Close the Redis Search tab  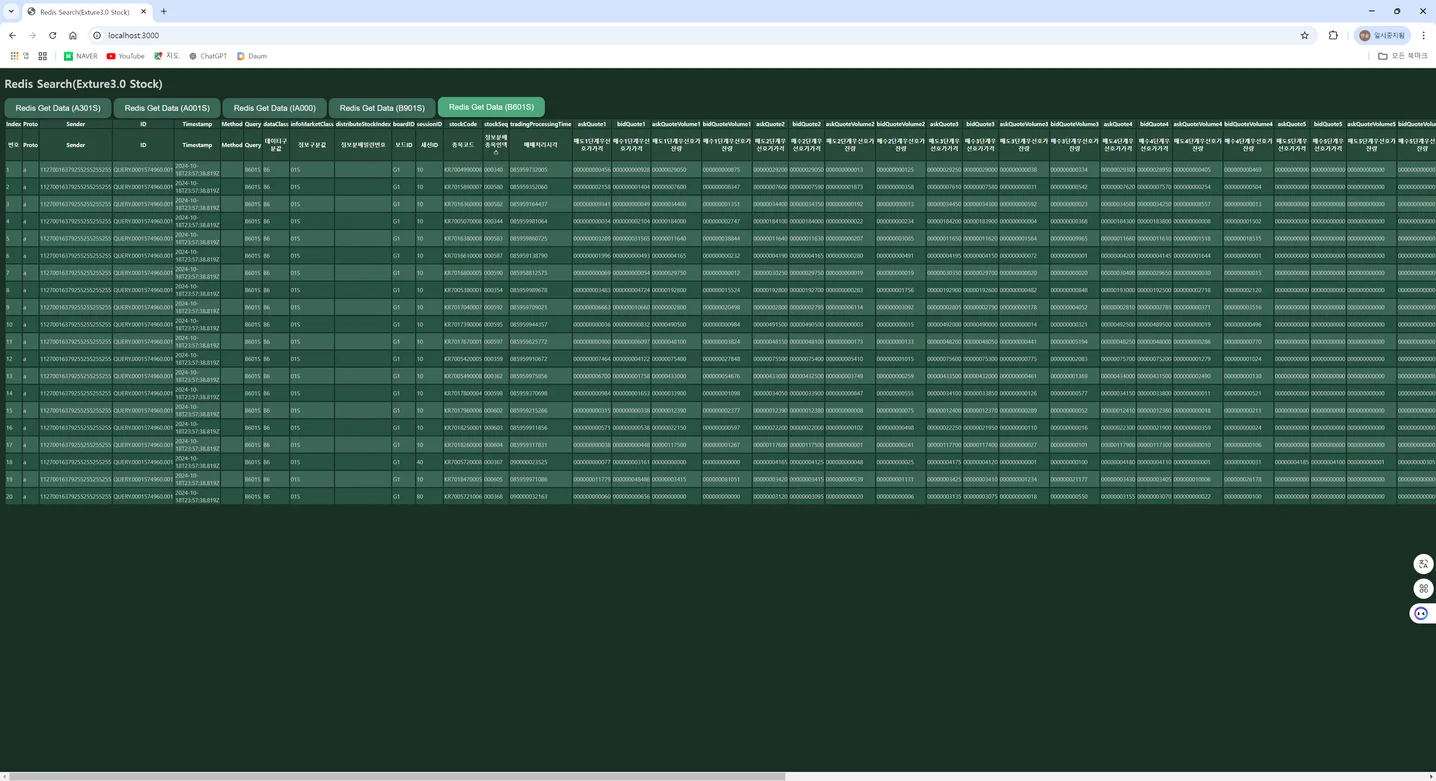pos(141,12)
